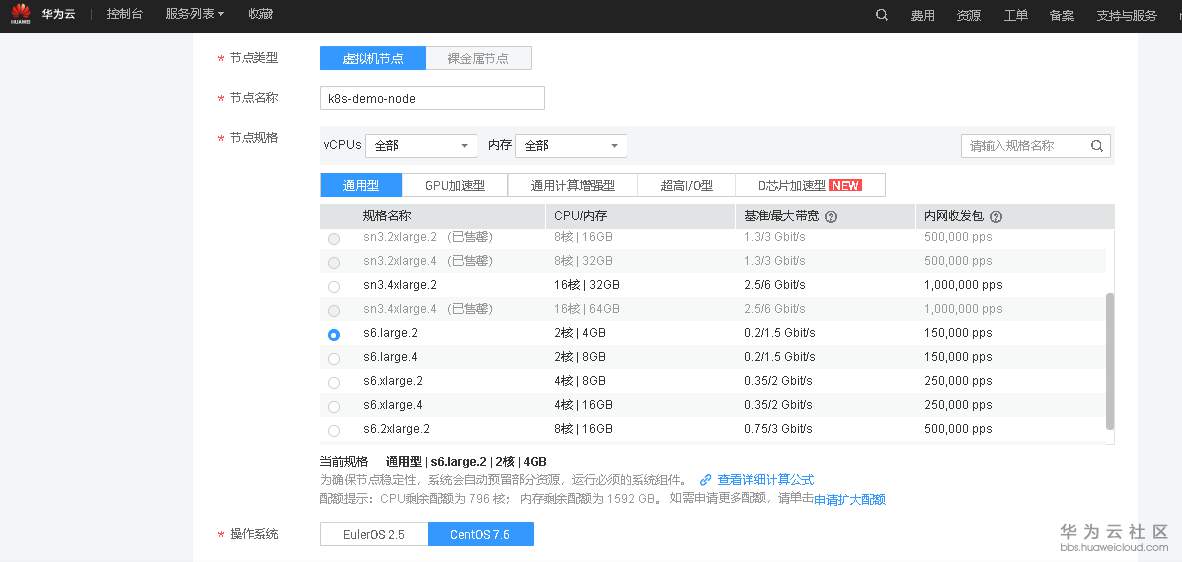Viewport: 1182px width, 562px height.
Task: Open the vCPUs 全部 dropdown
Action: click(421, 145)
